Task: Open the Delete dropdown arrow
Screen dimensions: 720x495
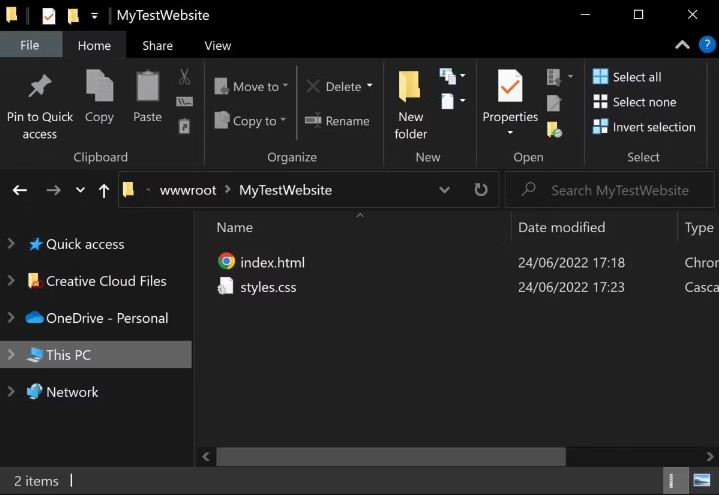Action: (370, 86)
